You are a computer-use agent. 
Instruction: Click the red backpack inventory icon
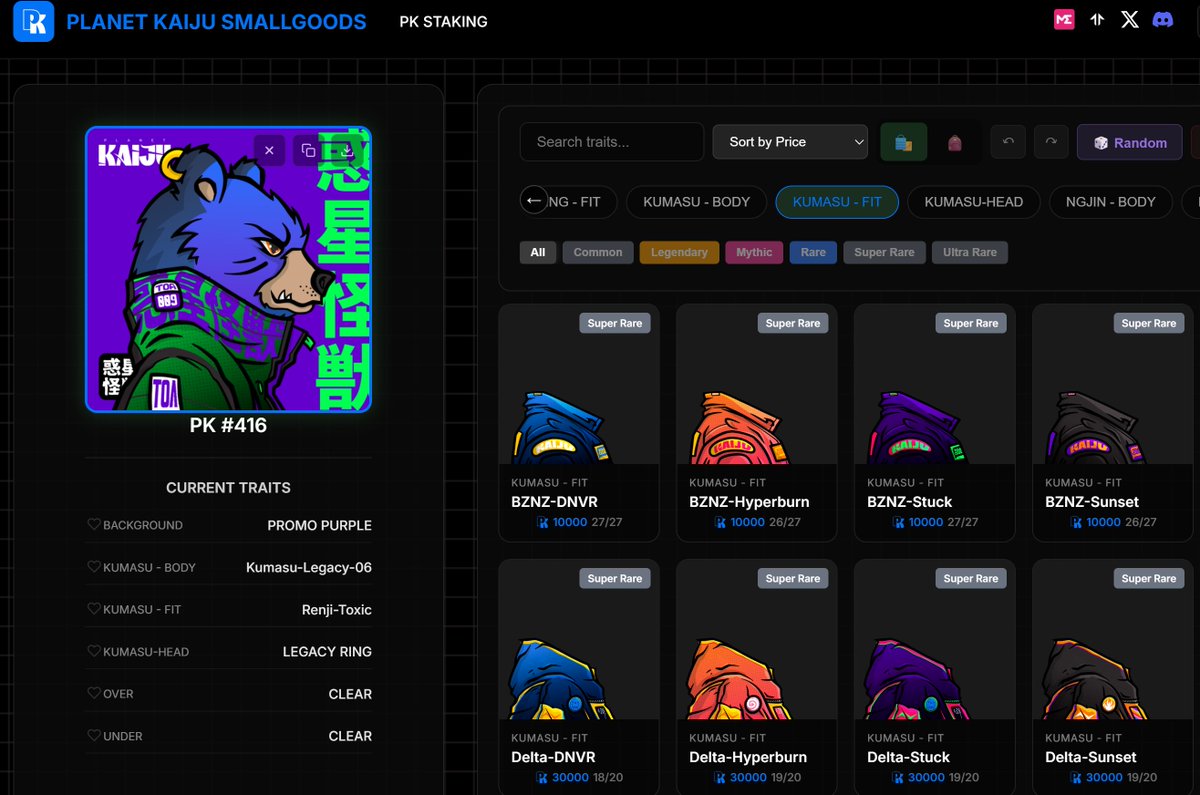[x=954, y=142]
